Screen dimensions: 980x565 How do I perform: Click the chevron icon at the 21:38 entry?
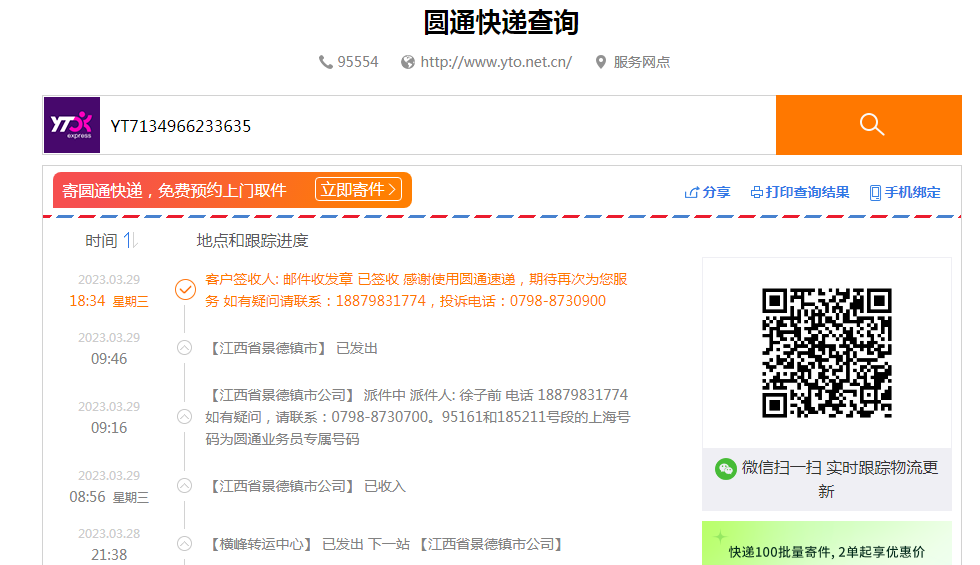click(x=184, y=544)
